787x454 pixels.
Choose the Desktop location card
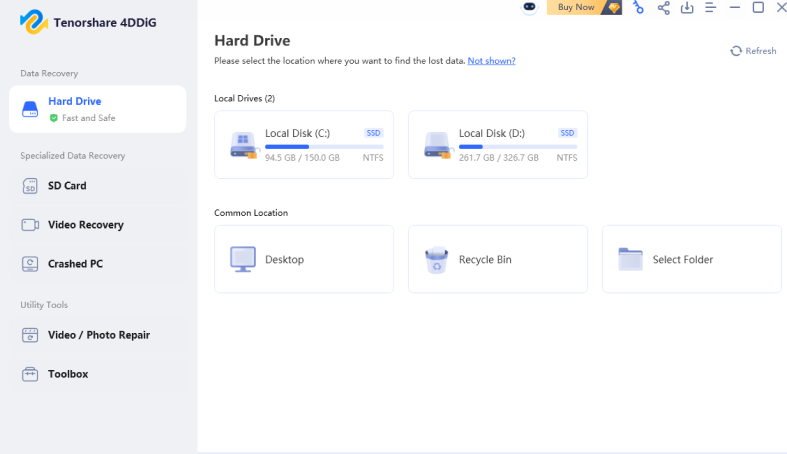(x=304, y=259)
